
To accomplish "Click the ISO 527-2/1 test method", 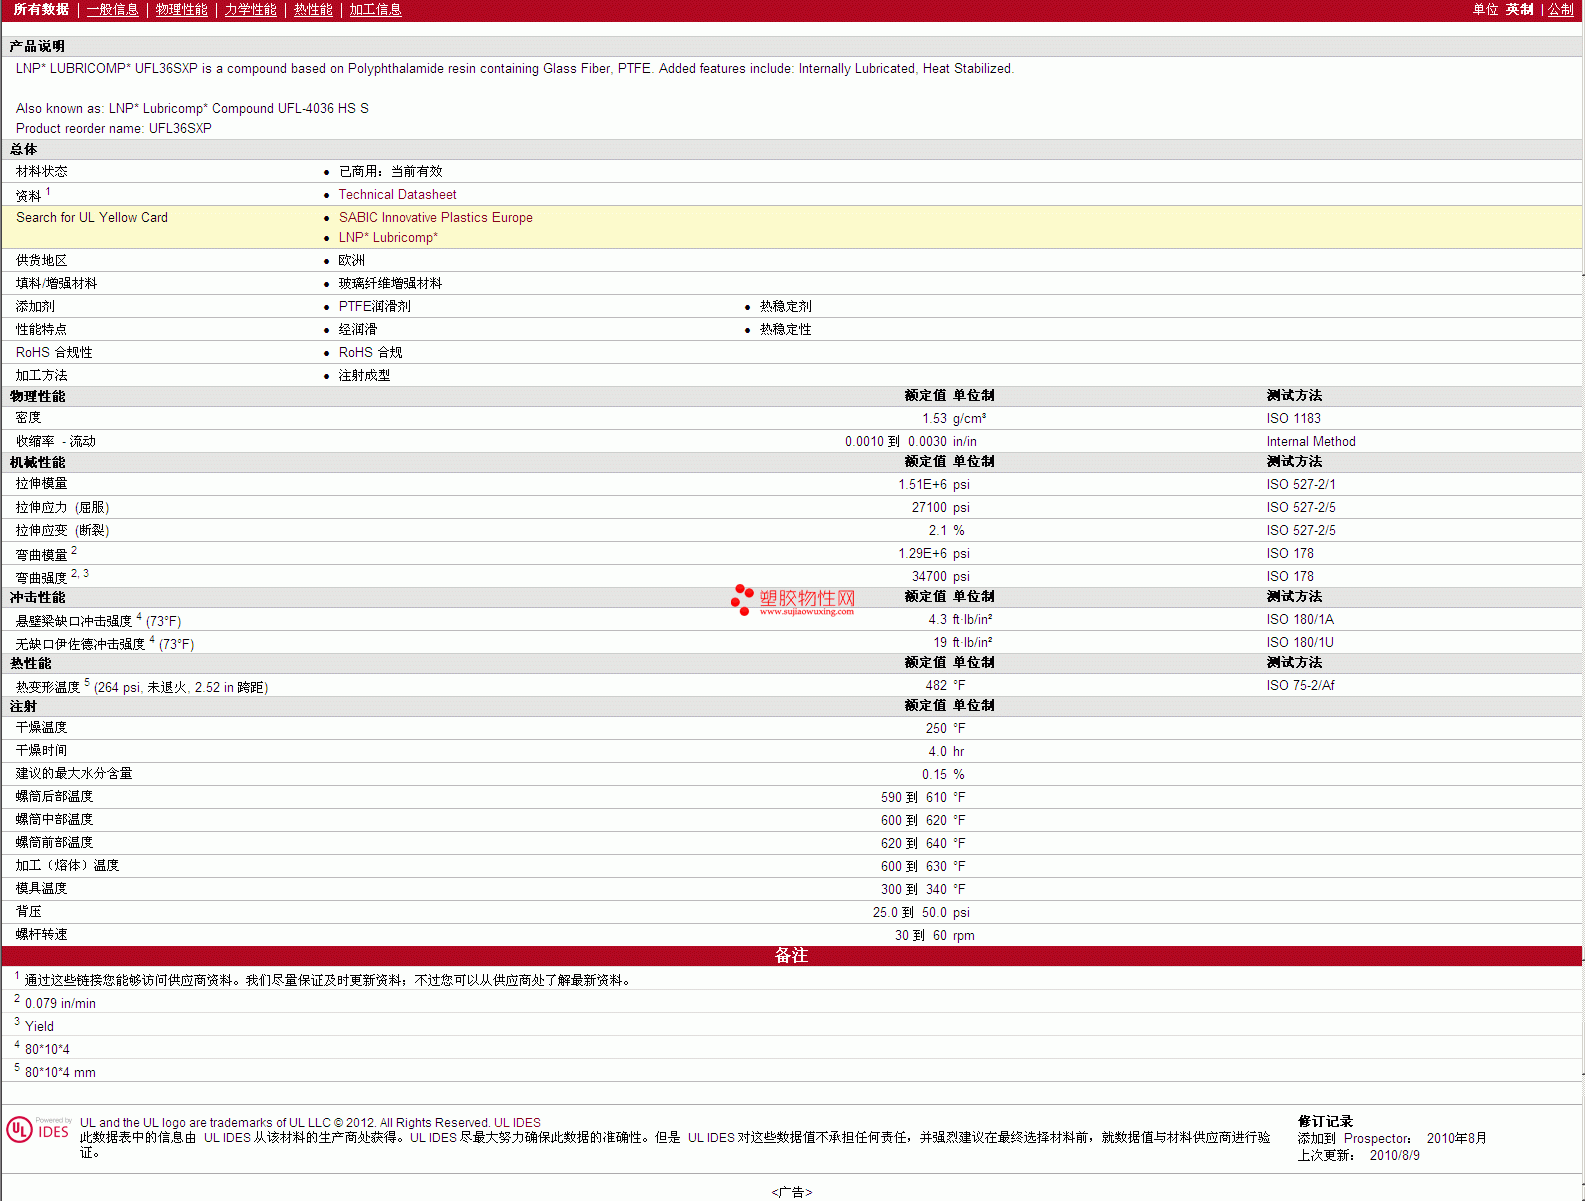I will (1301, 485).
